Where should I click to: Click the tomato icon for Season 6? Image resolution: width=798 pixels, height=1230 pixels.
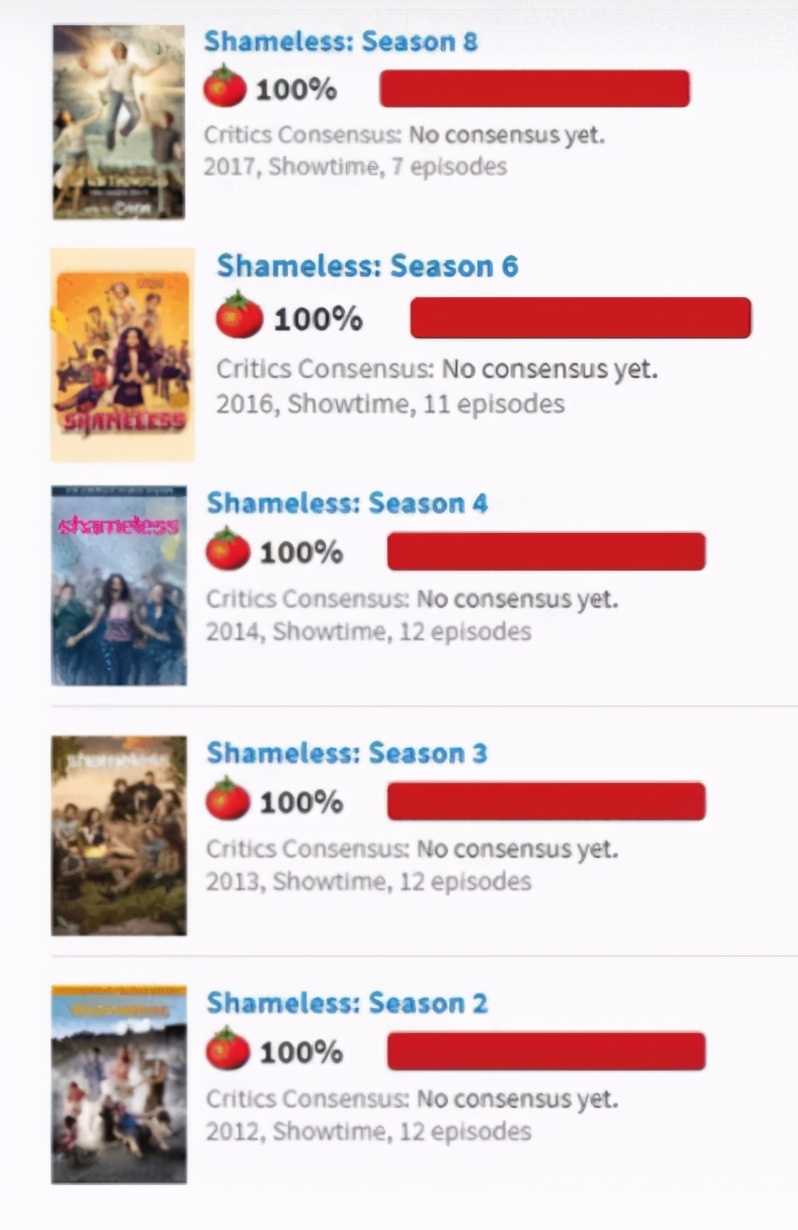[239, 317]
